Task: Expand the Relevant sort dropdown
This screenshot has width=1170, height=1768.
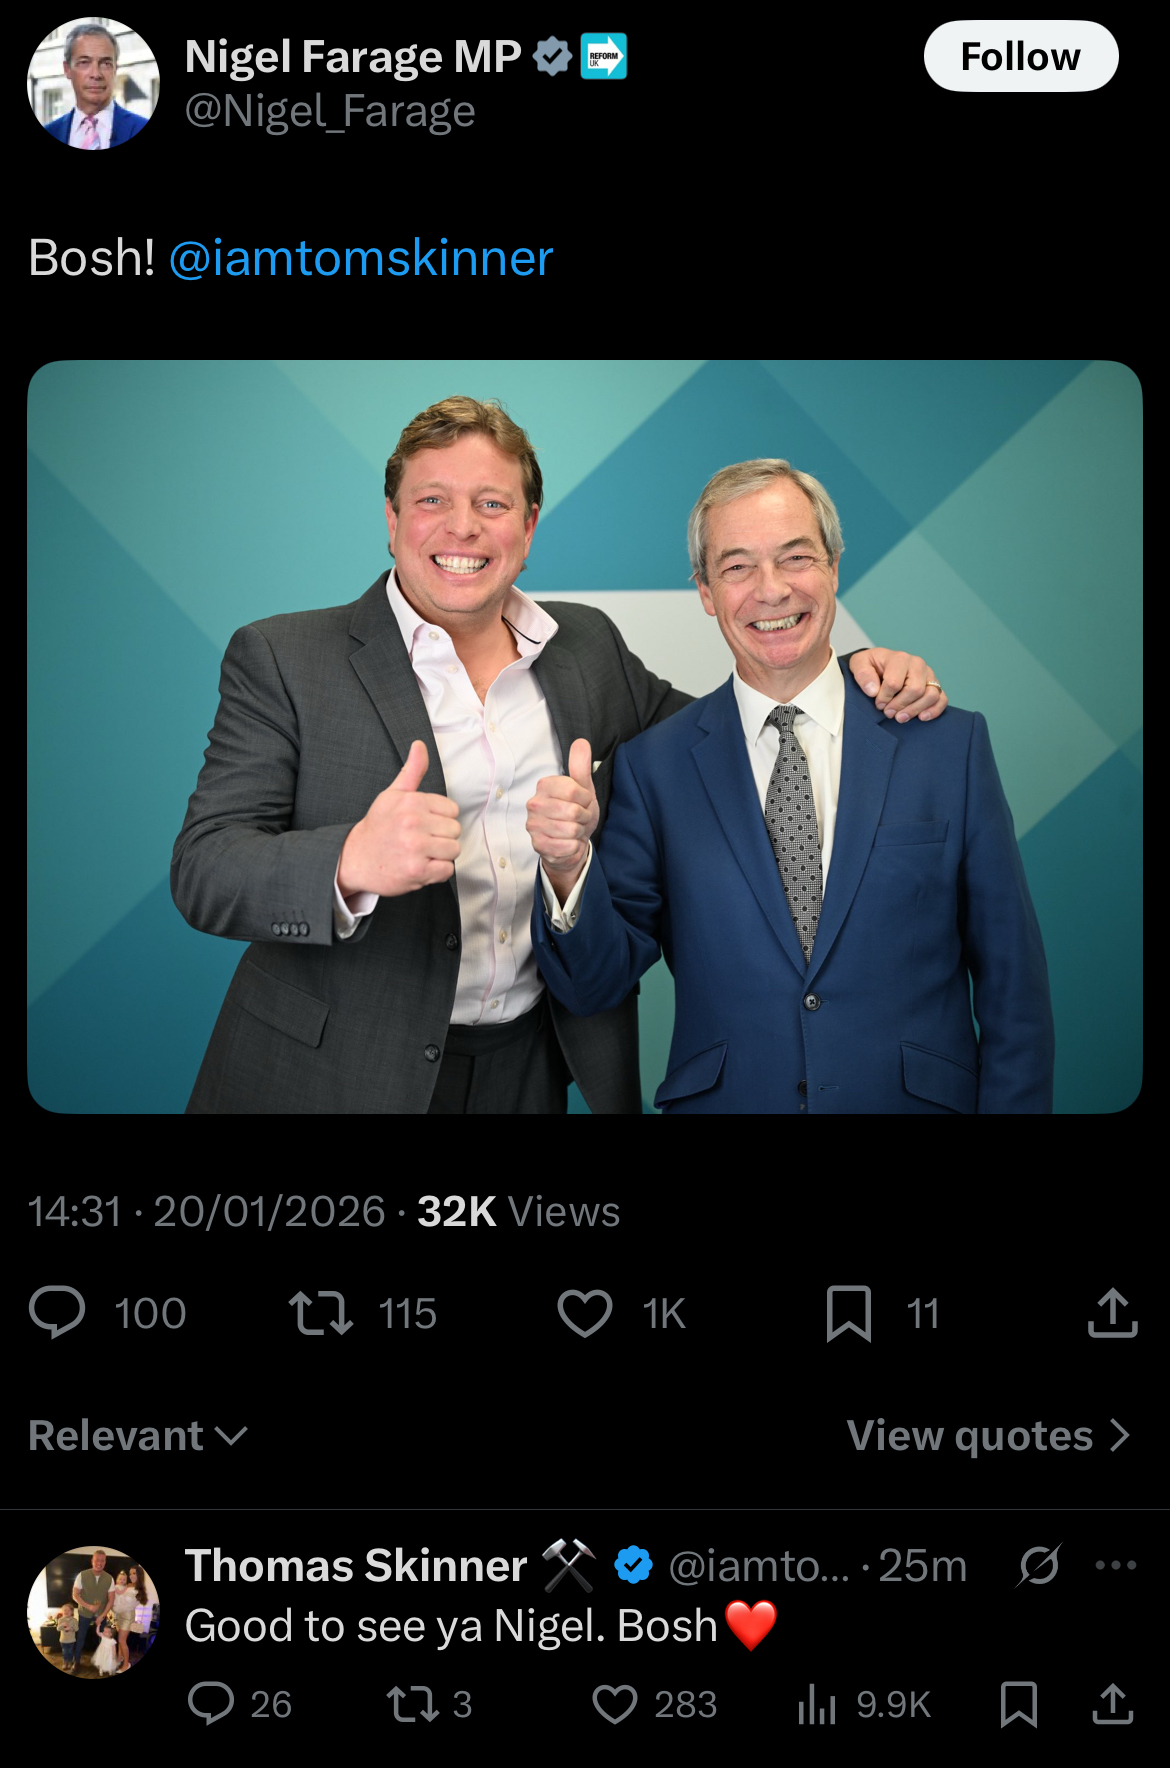Action: (138, 1436)
